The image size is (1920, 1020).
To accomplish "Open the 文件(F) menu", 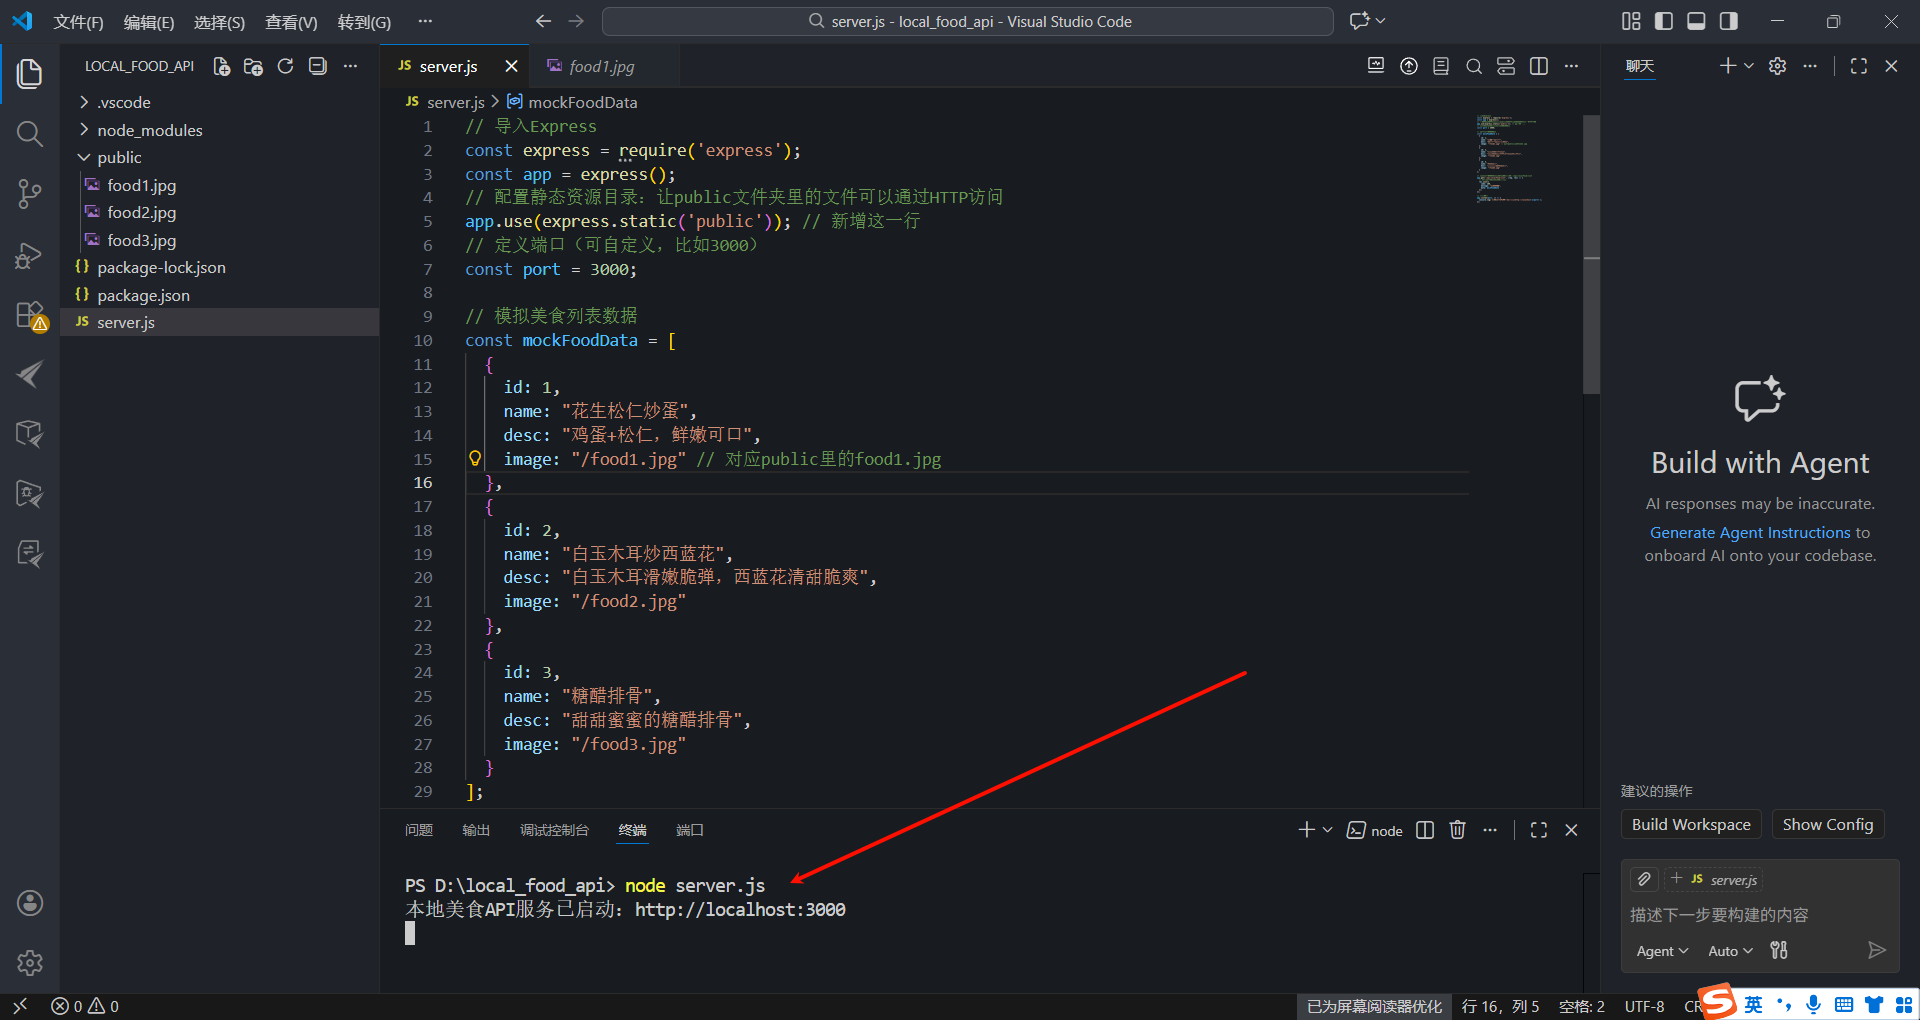I will (x=78, y=22).
